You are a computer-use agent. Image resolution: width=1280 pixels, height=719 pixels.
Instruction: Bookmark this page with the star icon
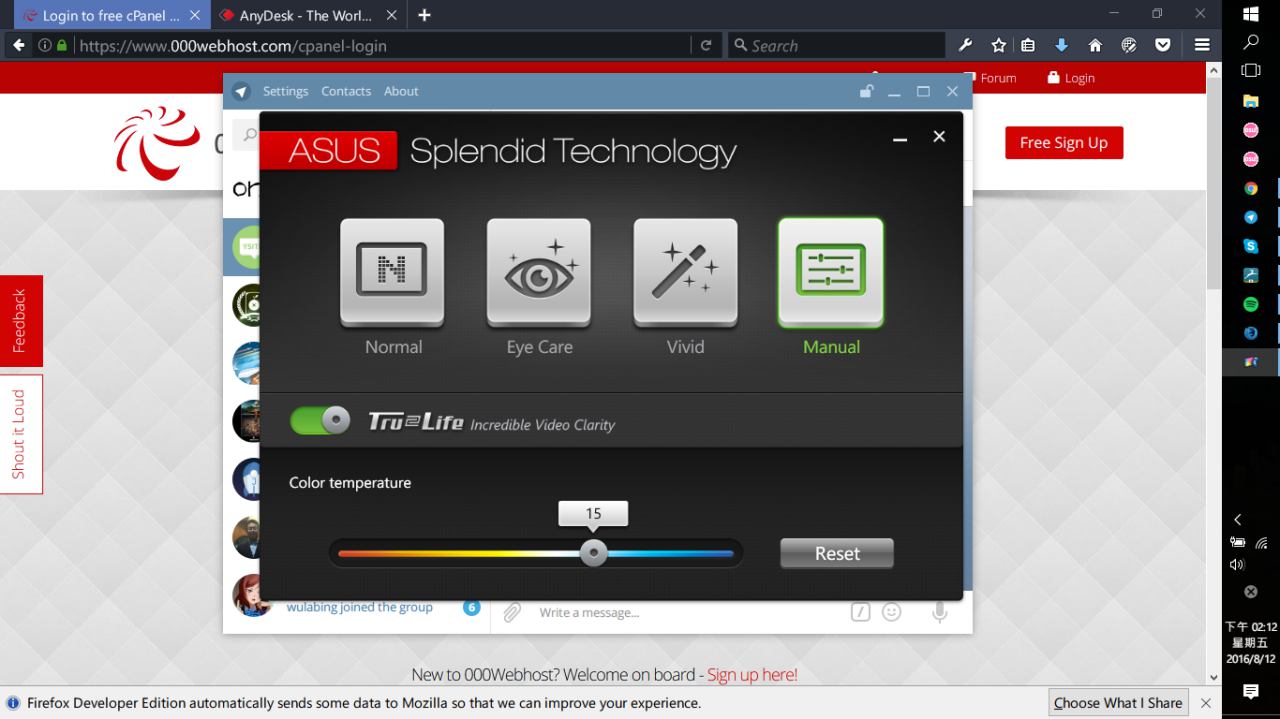[x=998, y=45]
